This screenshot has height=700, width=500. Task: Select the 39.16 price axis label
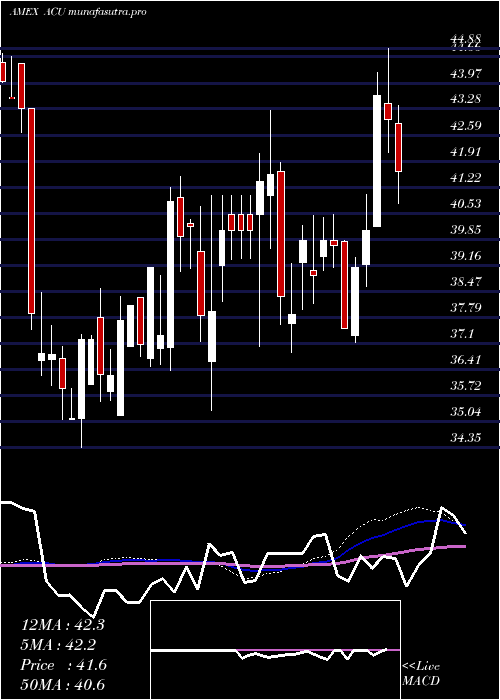pos(466,256)
